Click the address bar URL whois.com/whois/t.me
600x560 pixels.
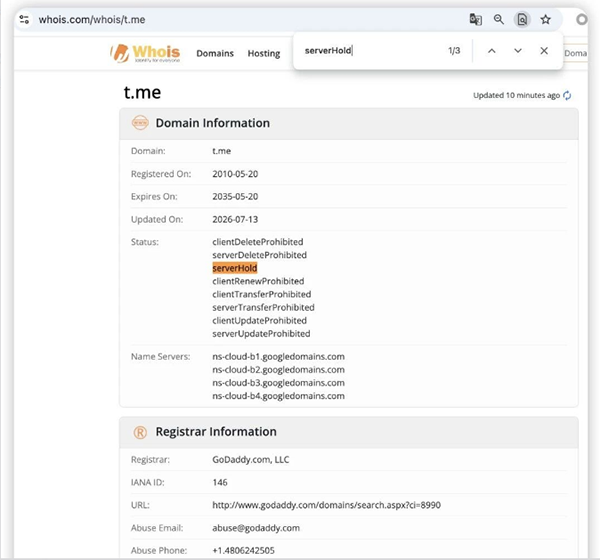(x=92, y=20)
